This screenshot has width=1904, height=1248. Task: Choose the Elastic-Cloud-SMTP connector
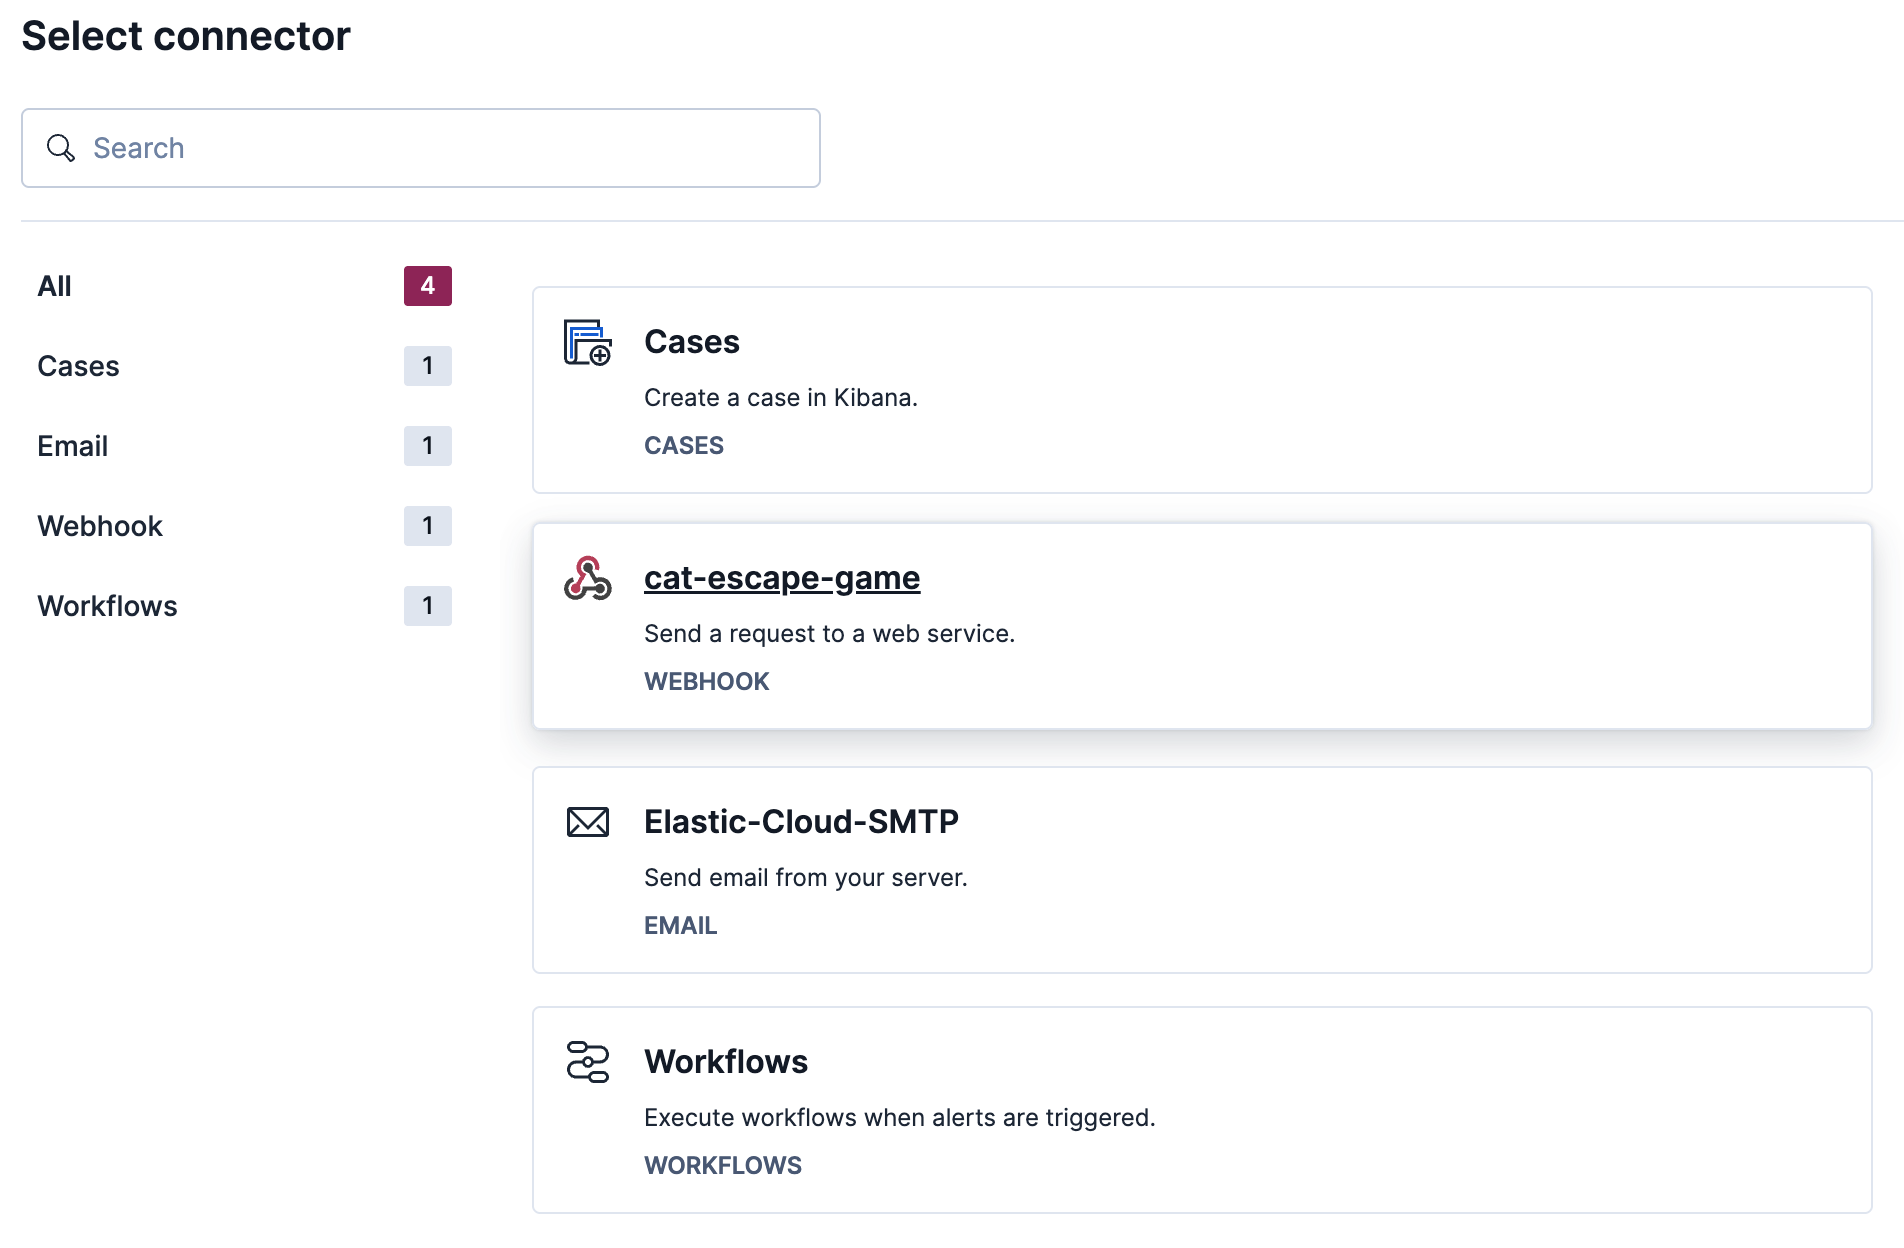[801, 822]
